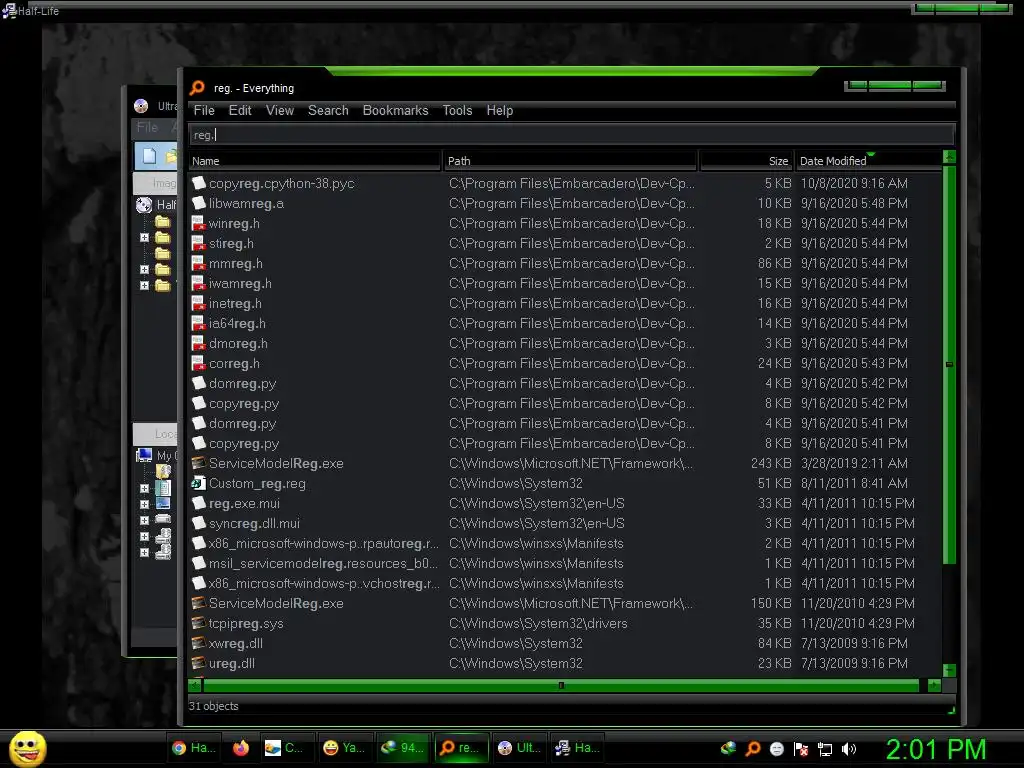Click the libwamreg.a file icon
1024x768 pixels.
pos(199,204)
